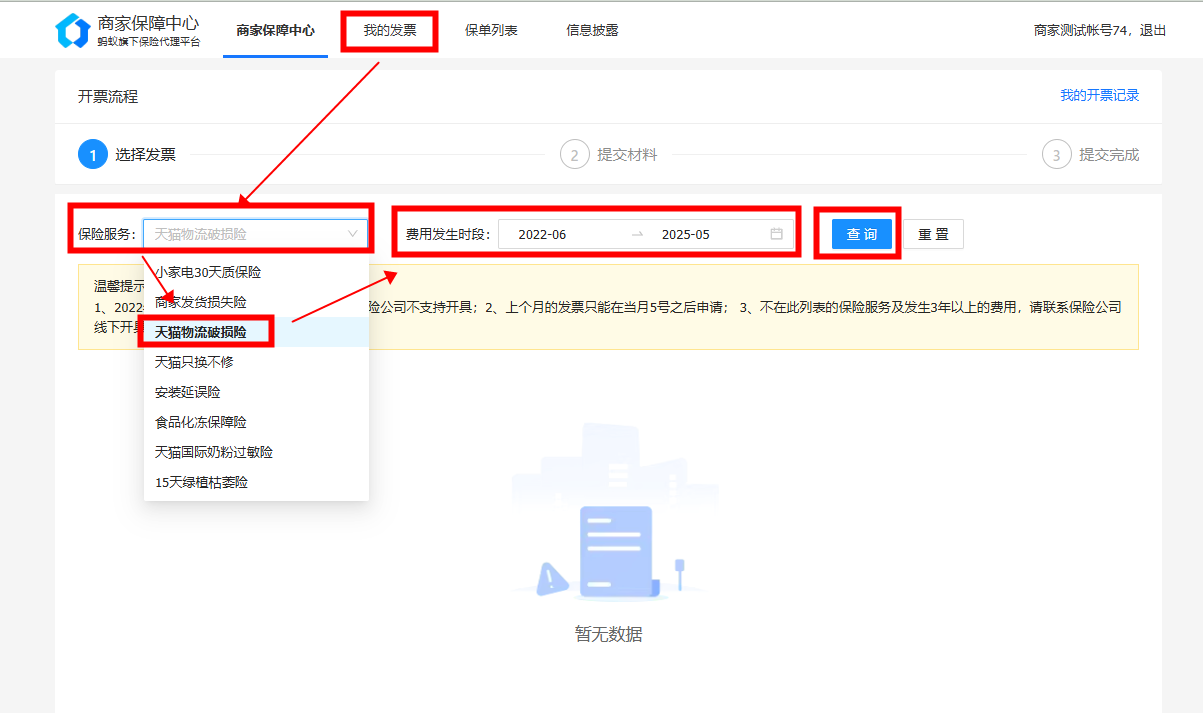Switch to the 信息披露 tab
The width and height of the screenshot is (1203, 713).
[592, 30]
